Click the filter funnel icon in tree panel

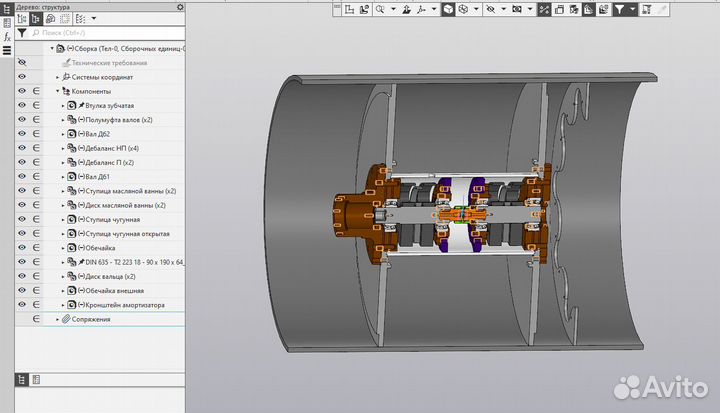click(x=23, y=32)
